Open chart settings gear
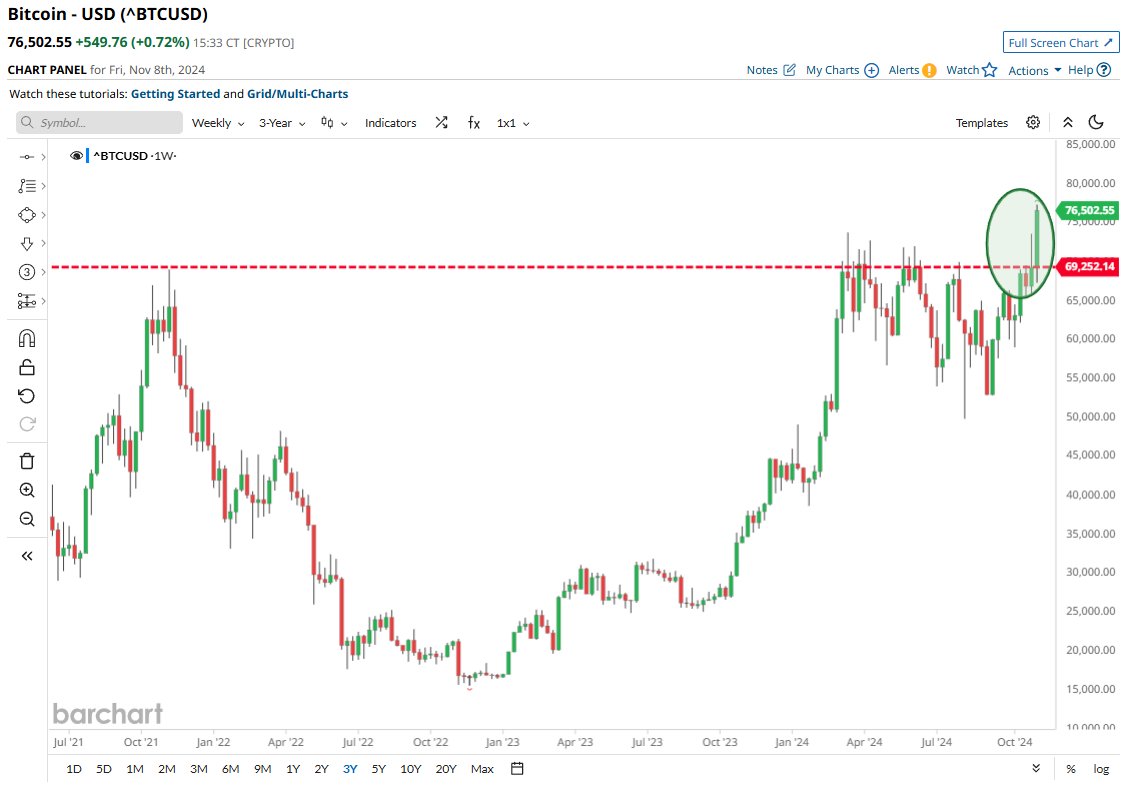The width and height of the screenshot is (1129, 791). tap(1033, 122)
